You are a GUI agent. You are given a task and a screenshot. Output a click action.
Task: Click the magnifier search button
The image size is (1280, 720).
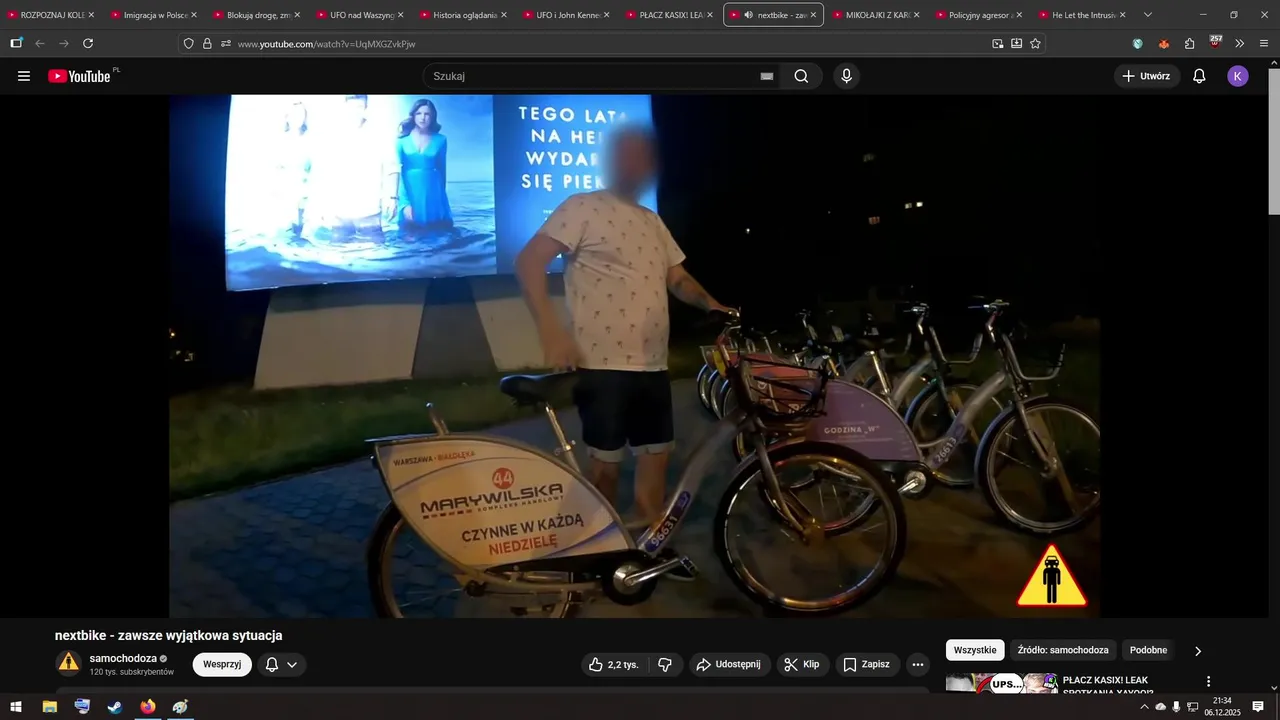click(801, 76)
